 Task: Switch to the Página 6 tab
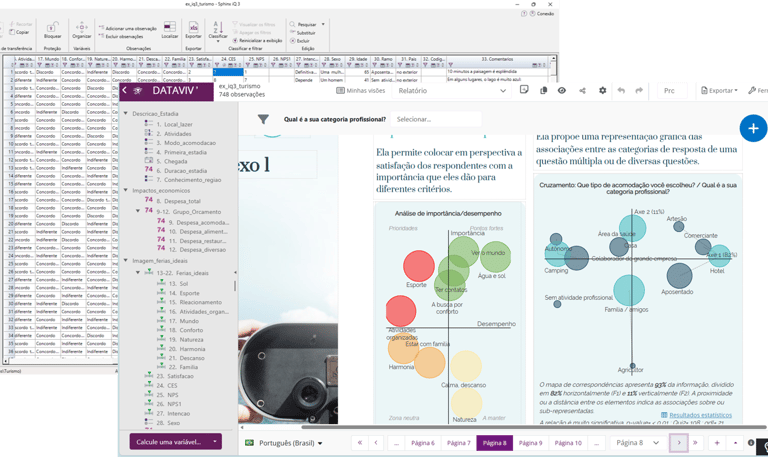[x=423, y=443]
